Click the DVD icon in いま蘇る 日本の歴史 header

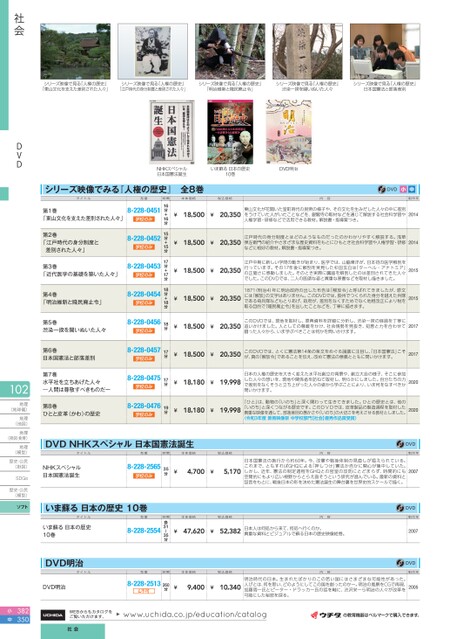click(406, 508)
